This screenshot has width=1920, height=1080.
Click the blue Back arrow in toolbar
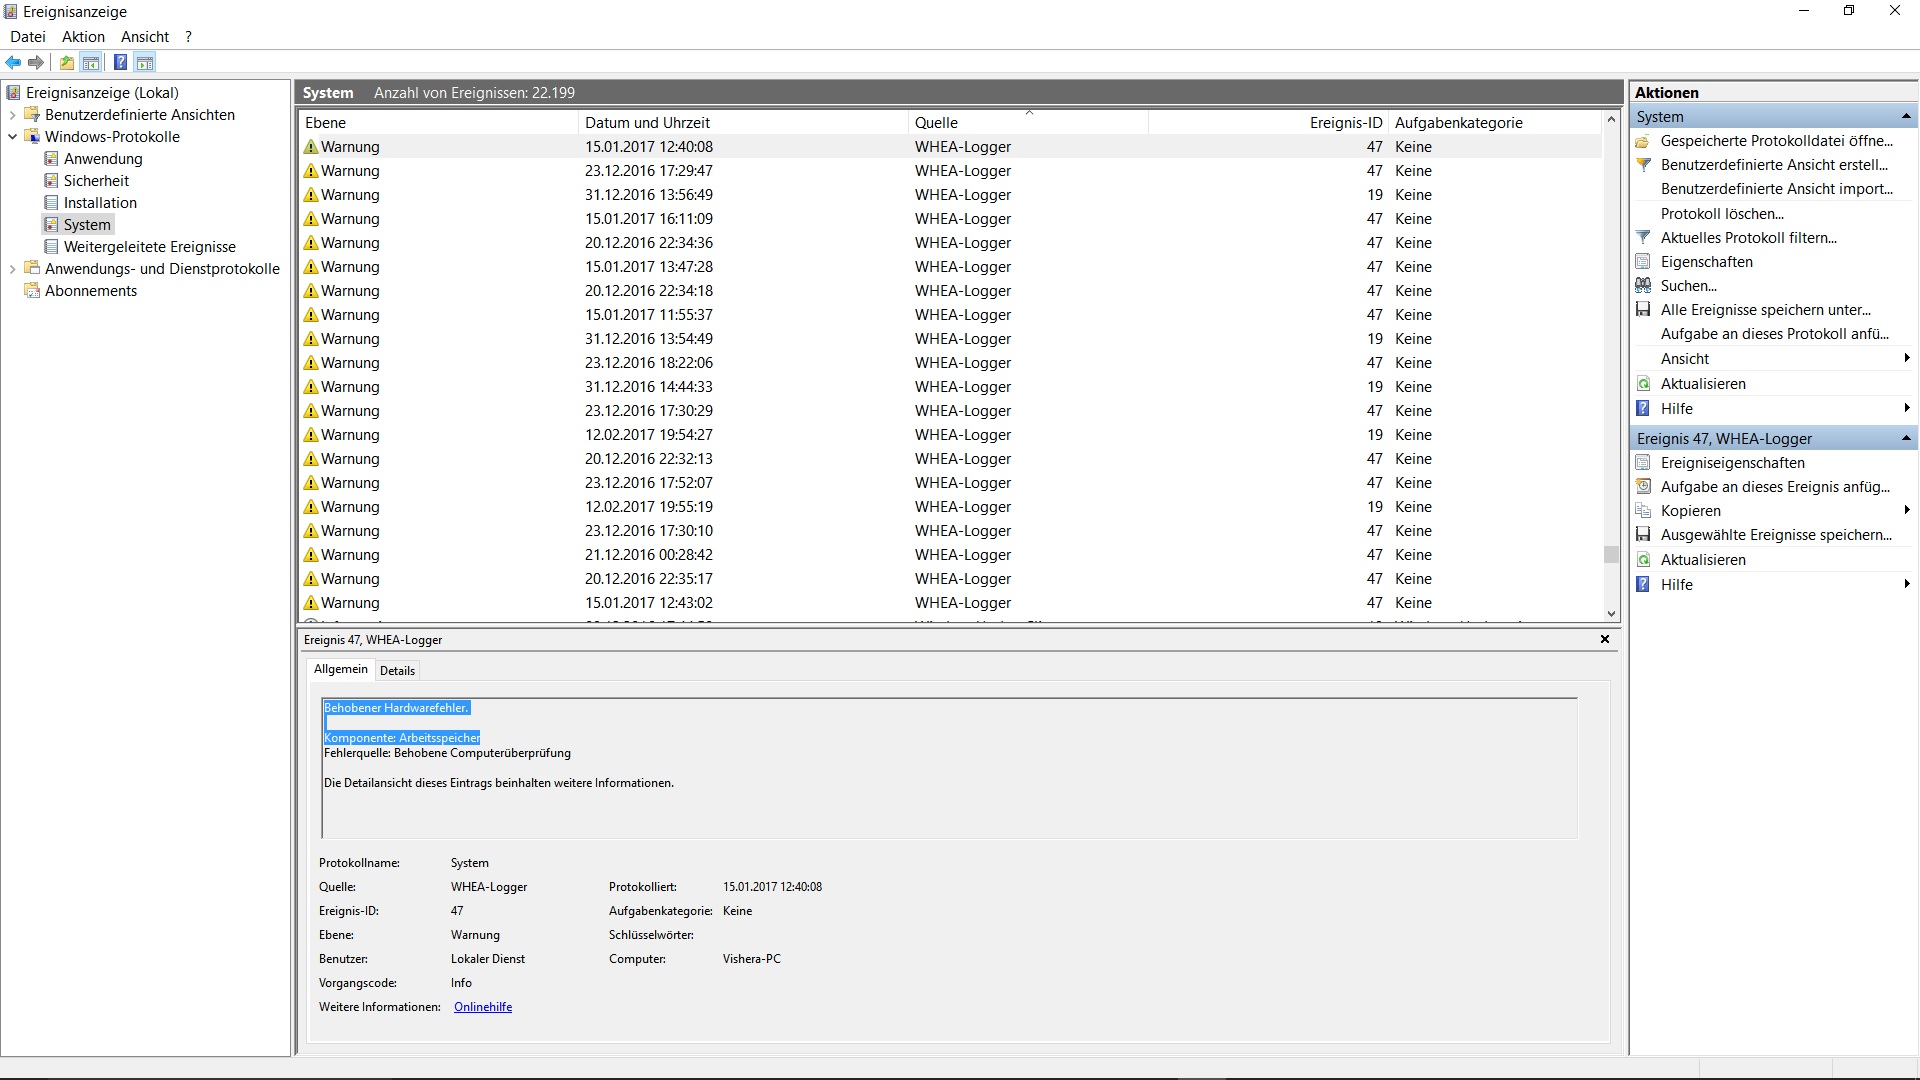[x=13, y=63]
